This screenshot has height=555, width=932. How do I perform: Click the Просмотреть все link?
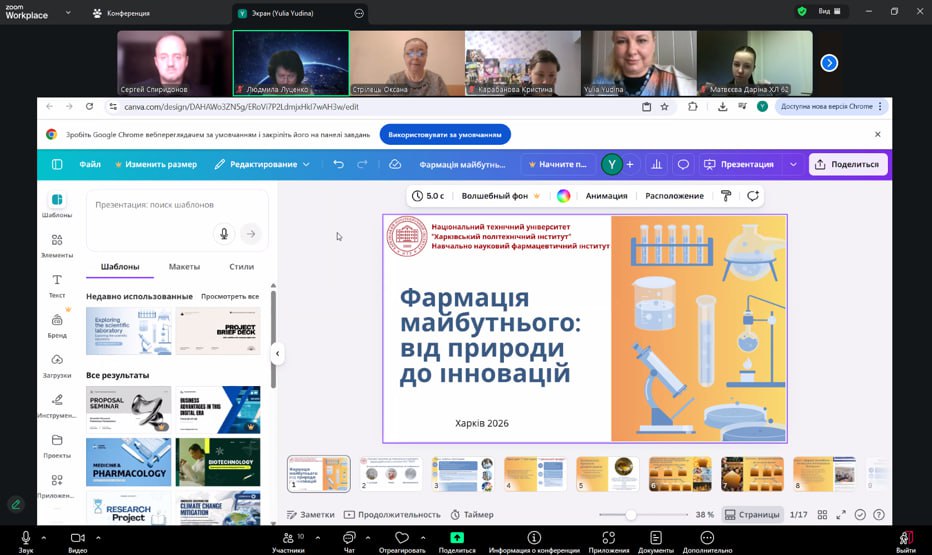click(x=230, y=297)
